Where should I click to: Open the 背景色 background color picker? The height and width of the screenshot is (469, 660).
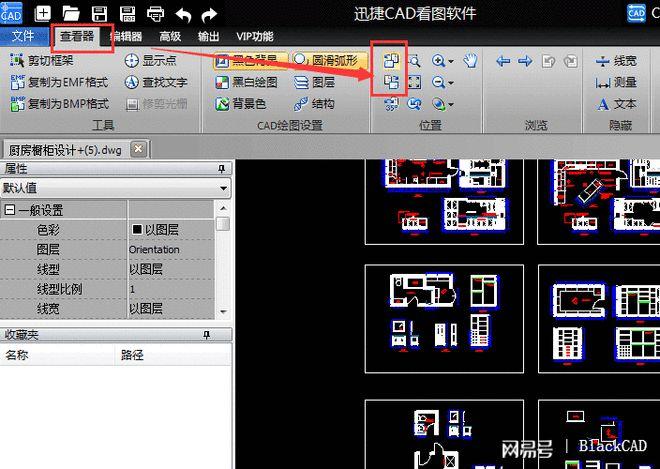click(x=241, y=104)
